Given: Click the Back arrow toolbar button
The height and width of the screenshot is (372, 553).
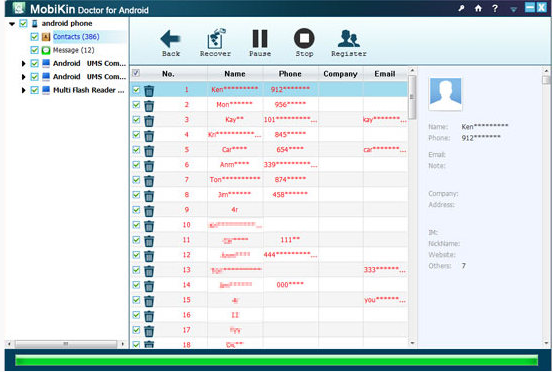Looking at the screenshot, I should [x=171, y=43].
